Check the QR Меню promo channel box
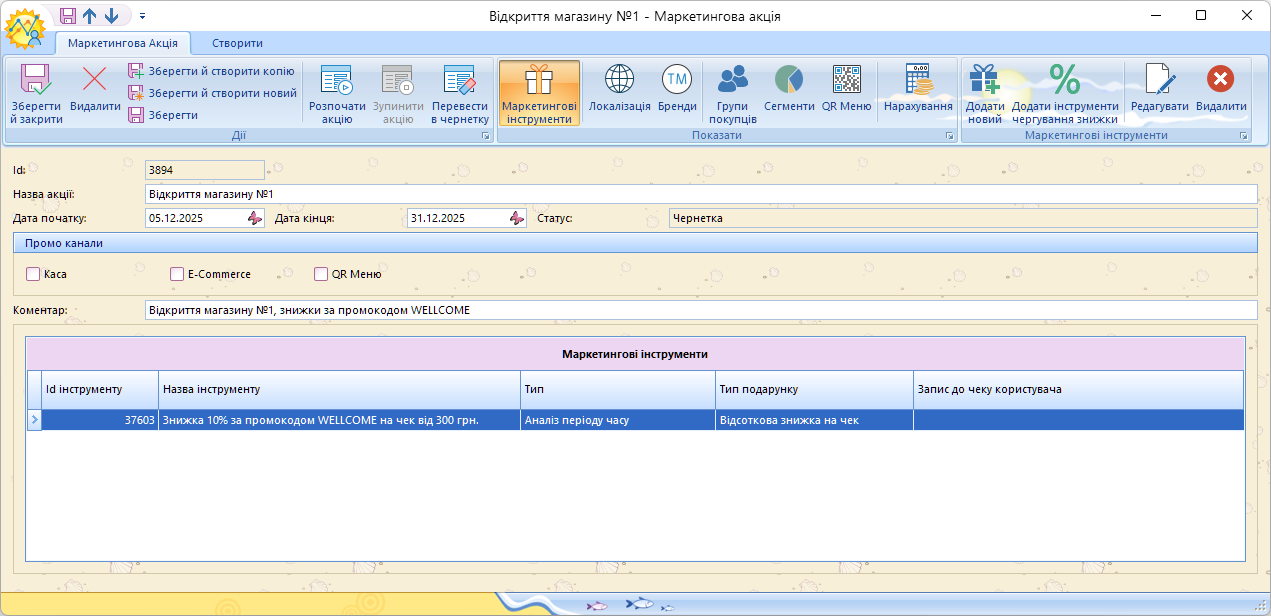 321,274
